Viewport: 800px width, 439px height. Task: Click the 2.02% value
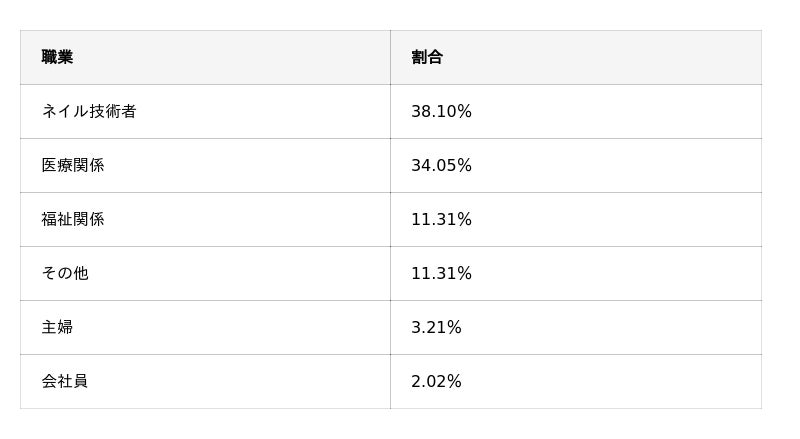pos(436,381)
